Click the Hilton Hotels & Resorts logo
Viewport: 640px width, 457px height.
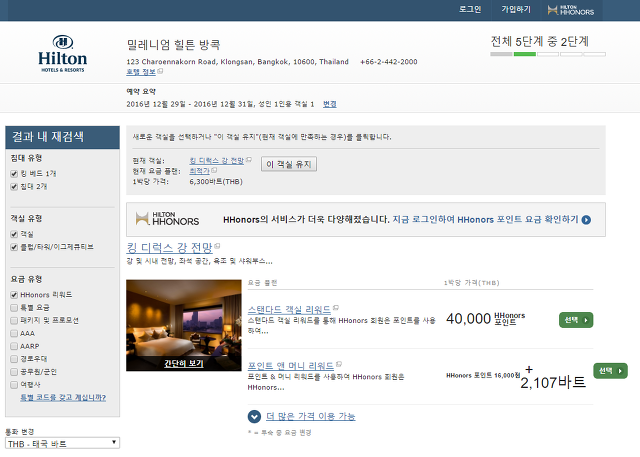point(62,53)
